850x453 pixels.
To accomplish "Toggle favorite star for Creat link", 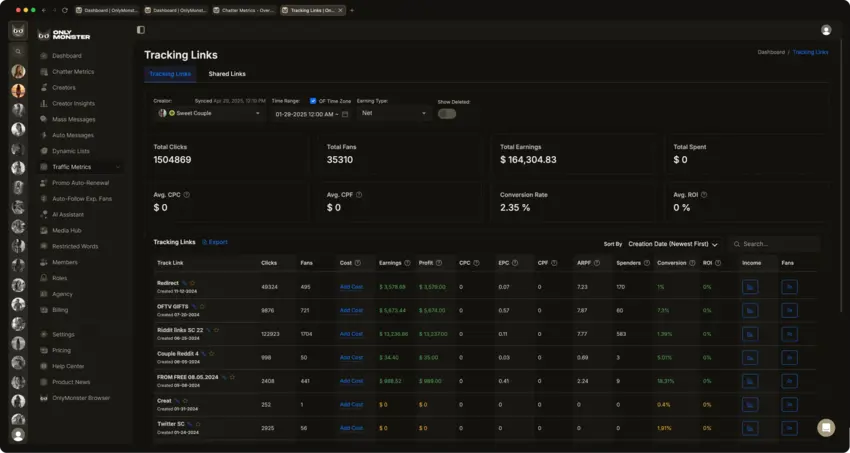I will point(185,401).
